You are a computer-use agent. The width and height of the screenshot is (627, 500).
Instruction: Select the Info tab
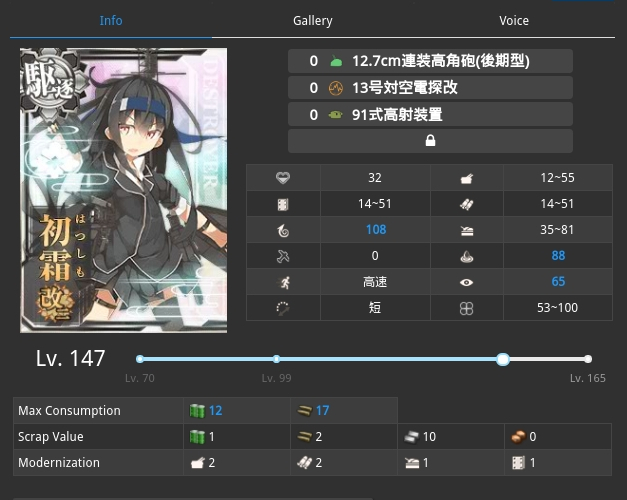pos(111,20)
